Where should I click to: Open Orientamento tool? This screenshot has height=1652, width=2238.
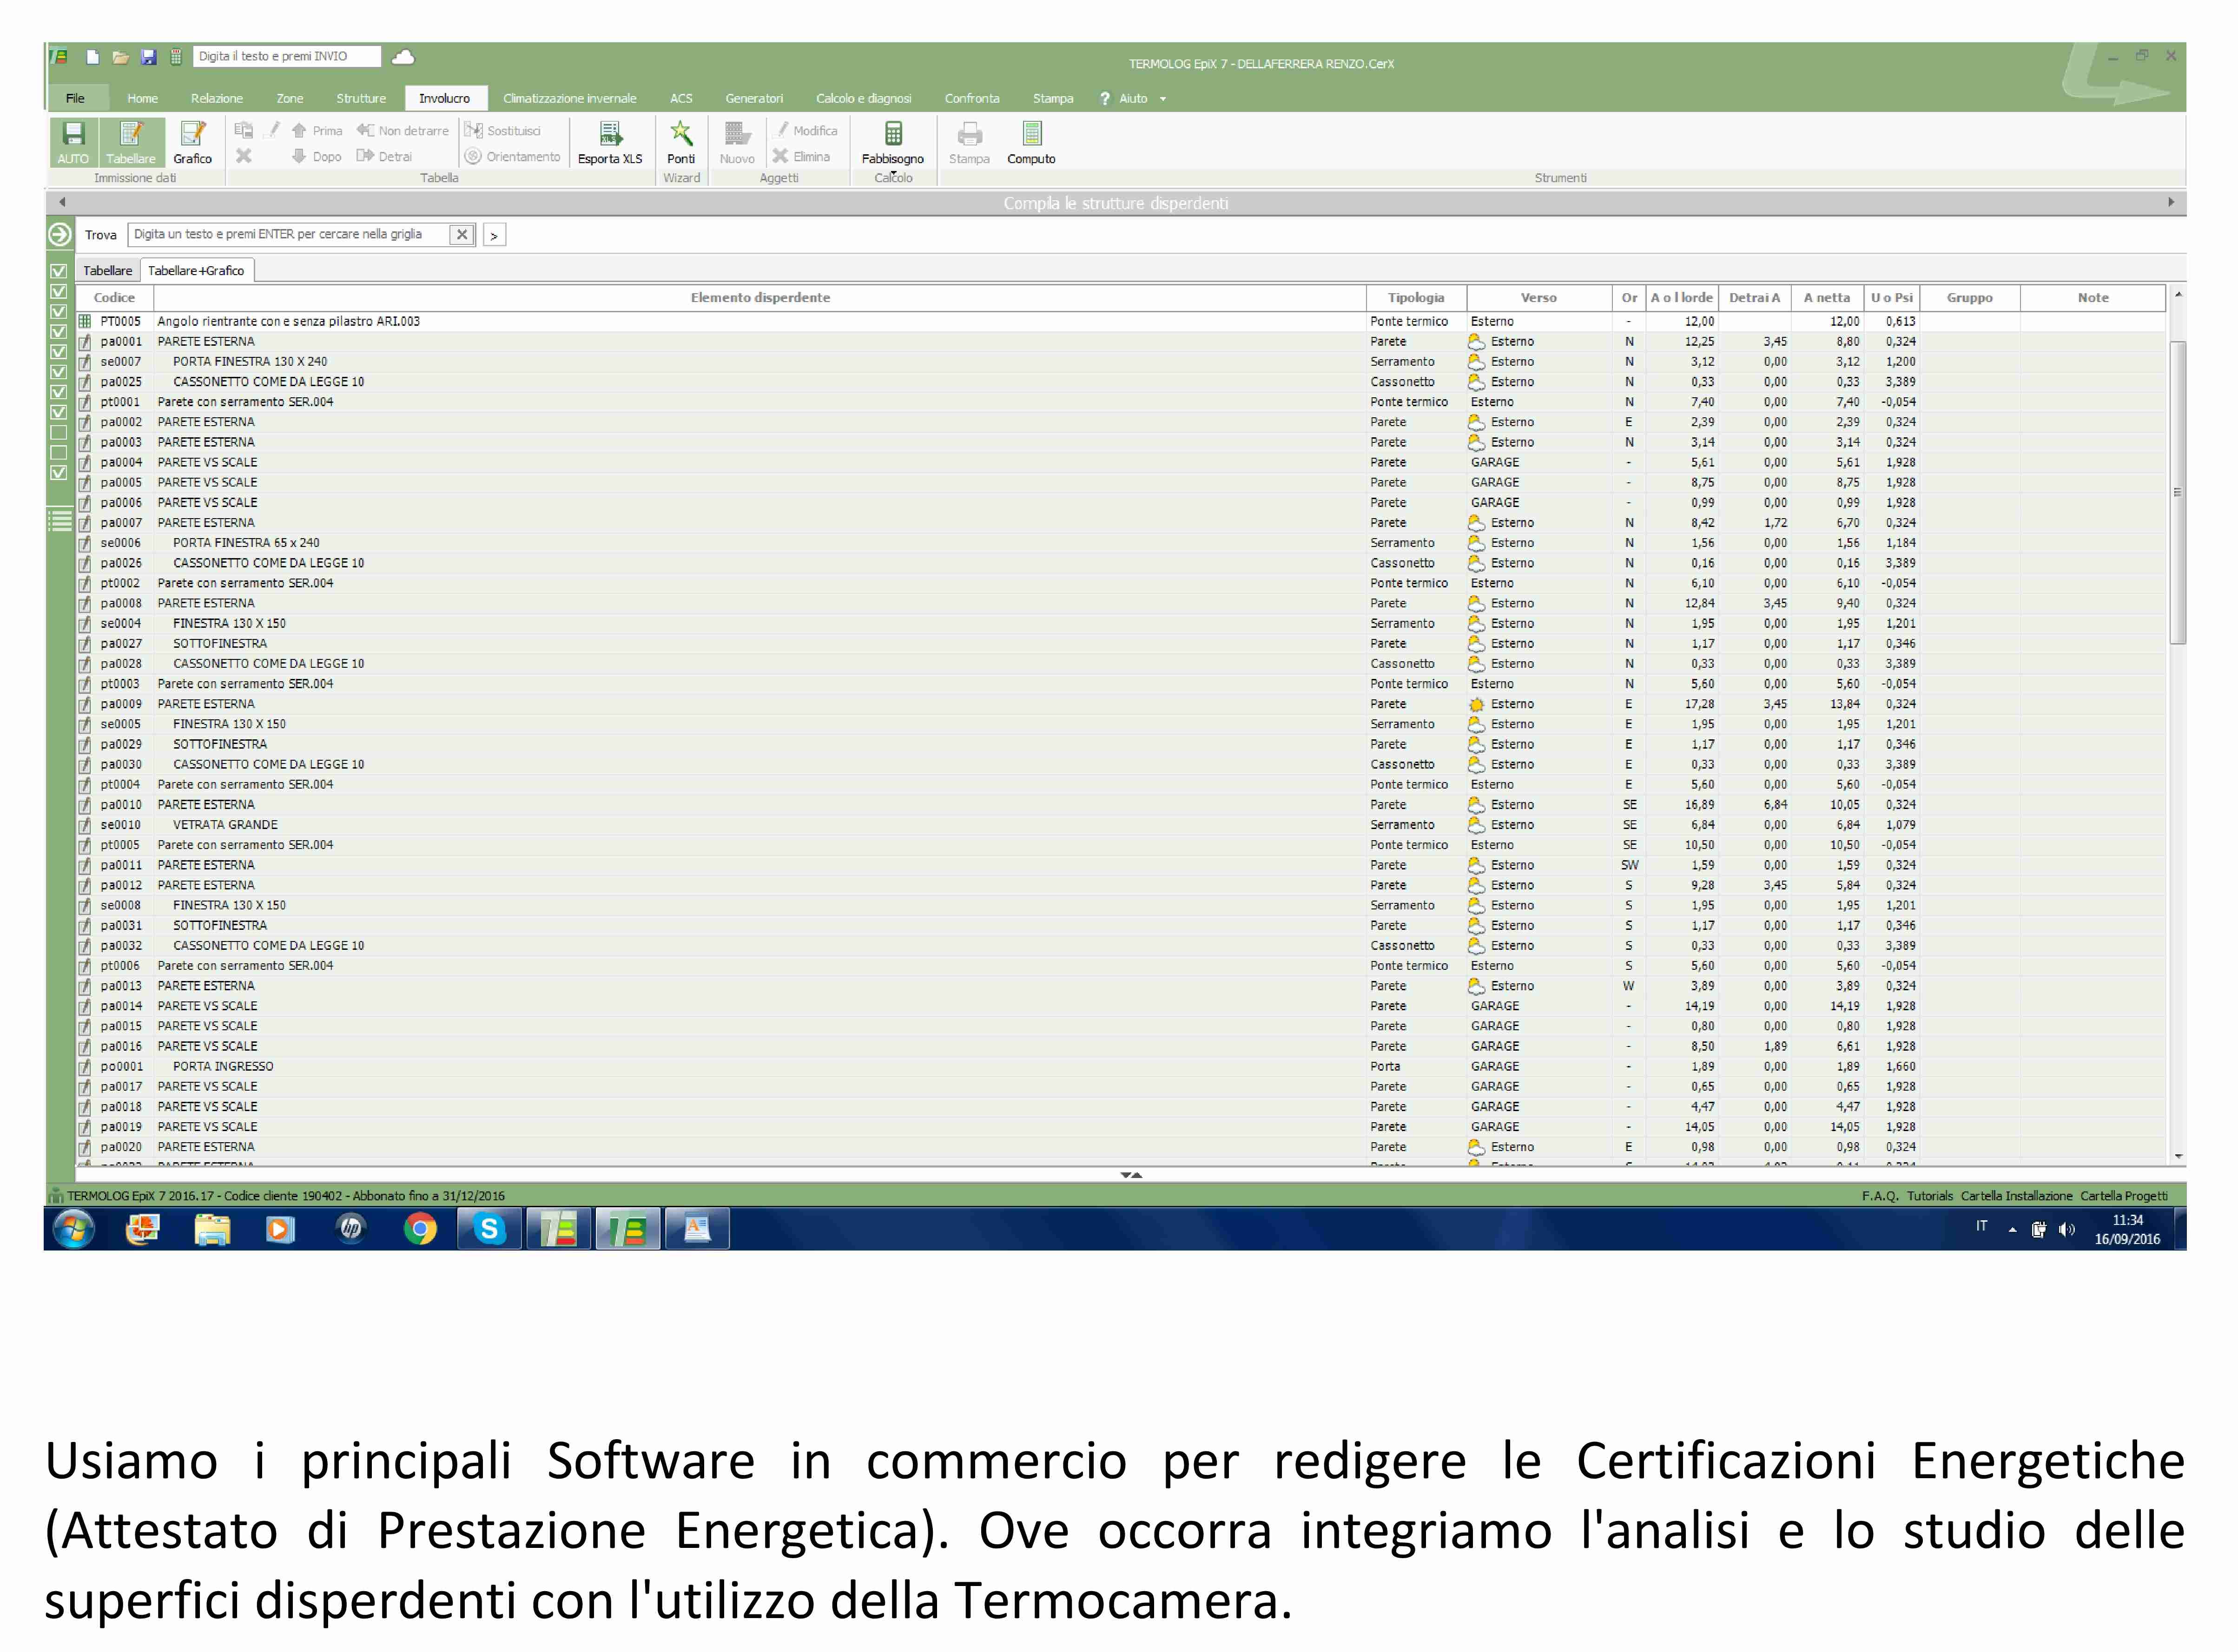(513, 157)
